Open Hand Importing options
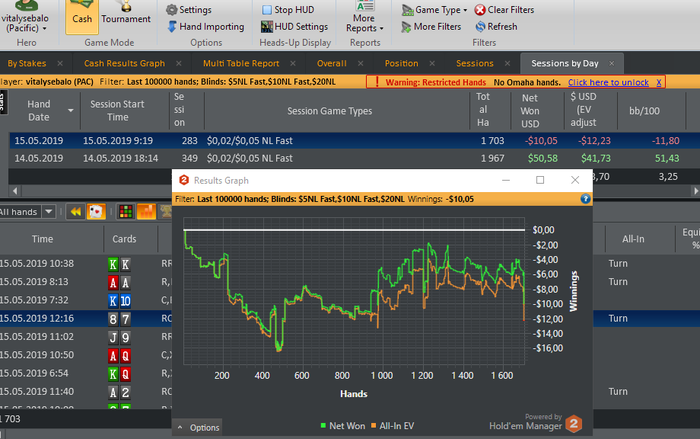Viewport: 700px width, 439px height. coord(206,26)
